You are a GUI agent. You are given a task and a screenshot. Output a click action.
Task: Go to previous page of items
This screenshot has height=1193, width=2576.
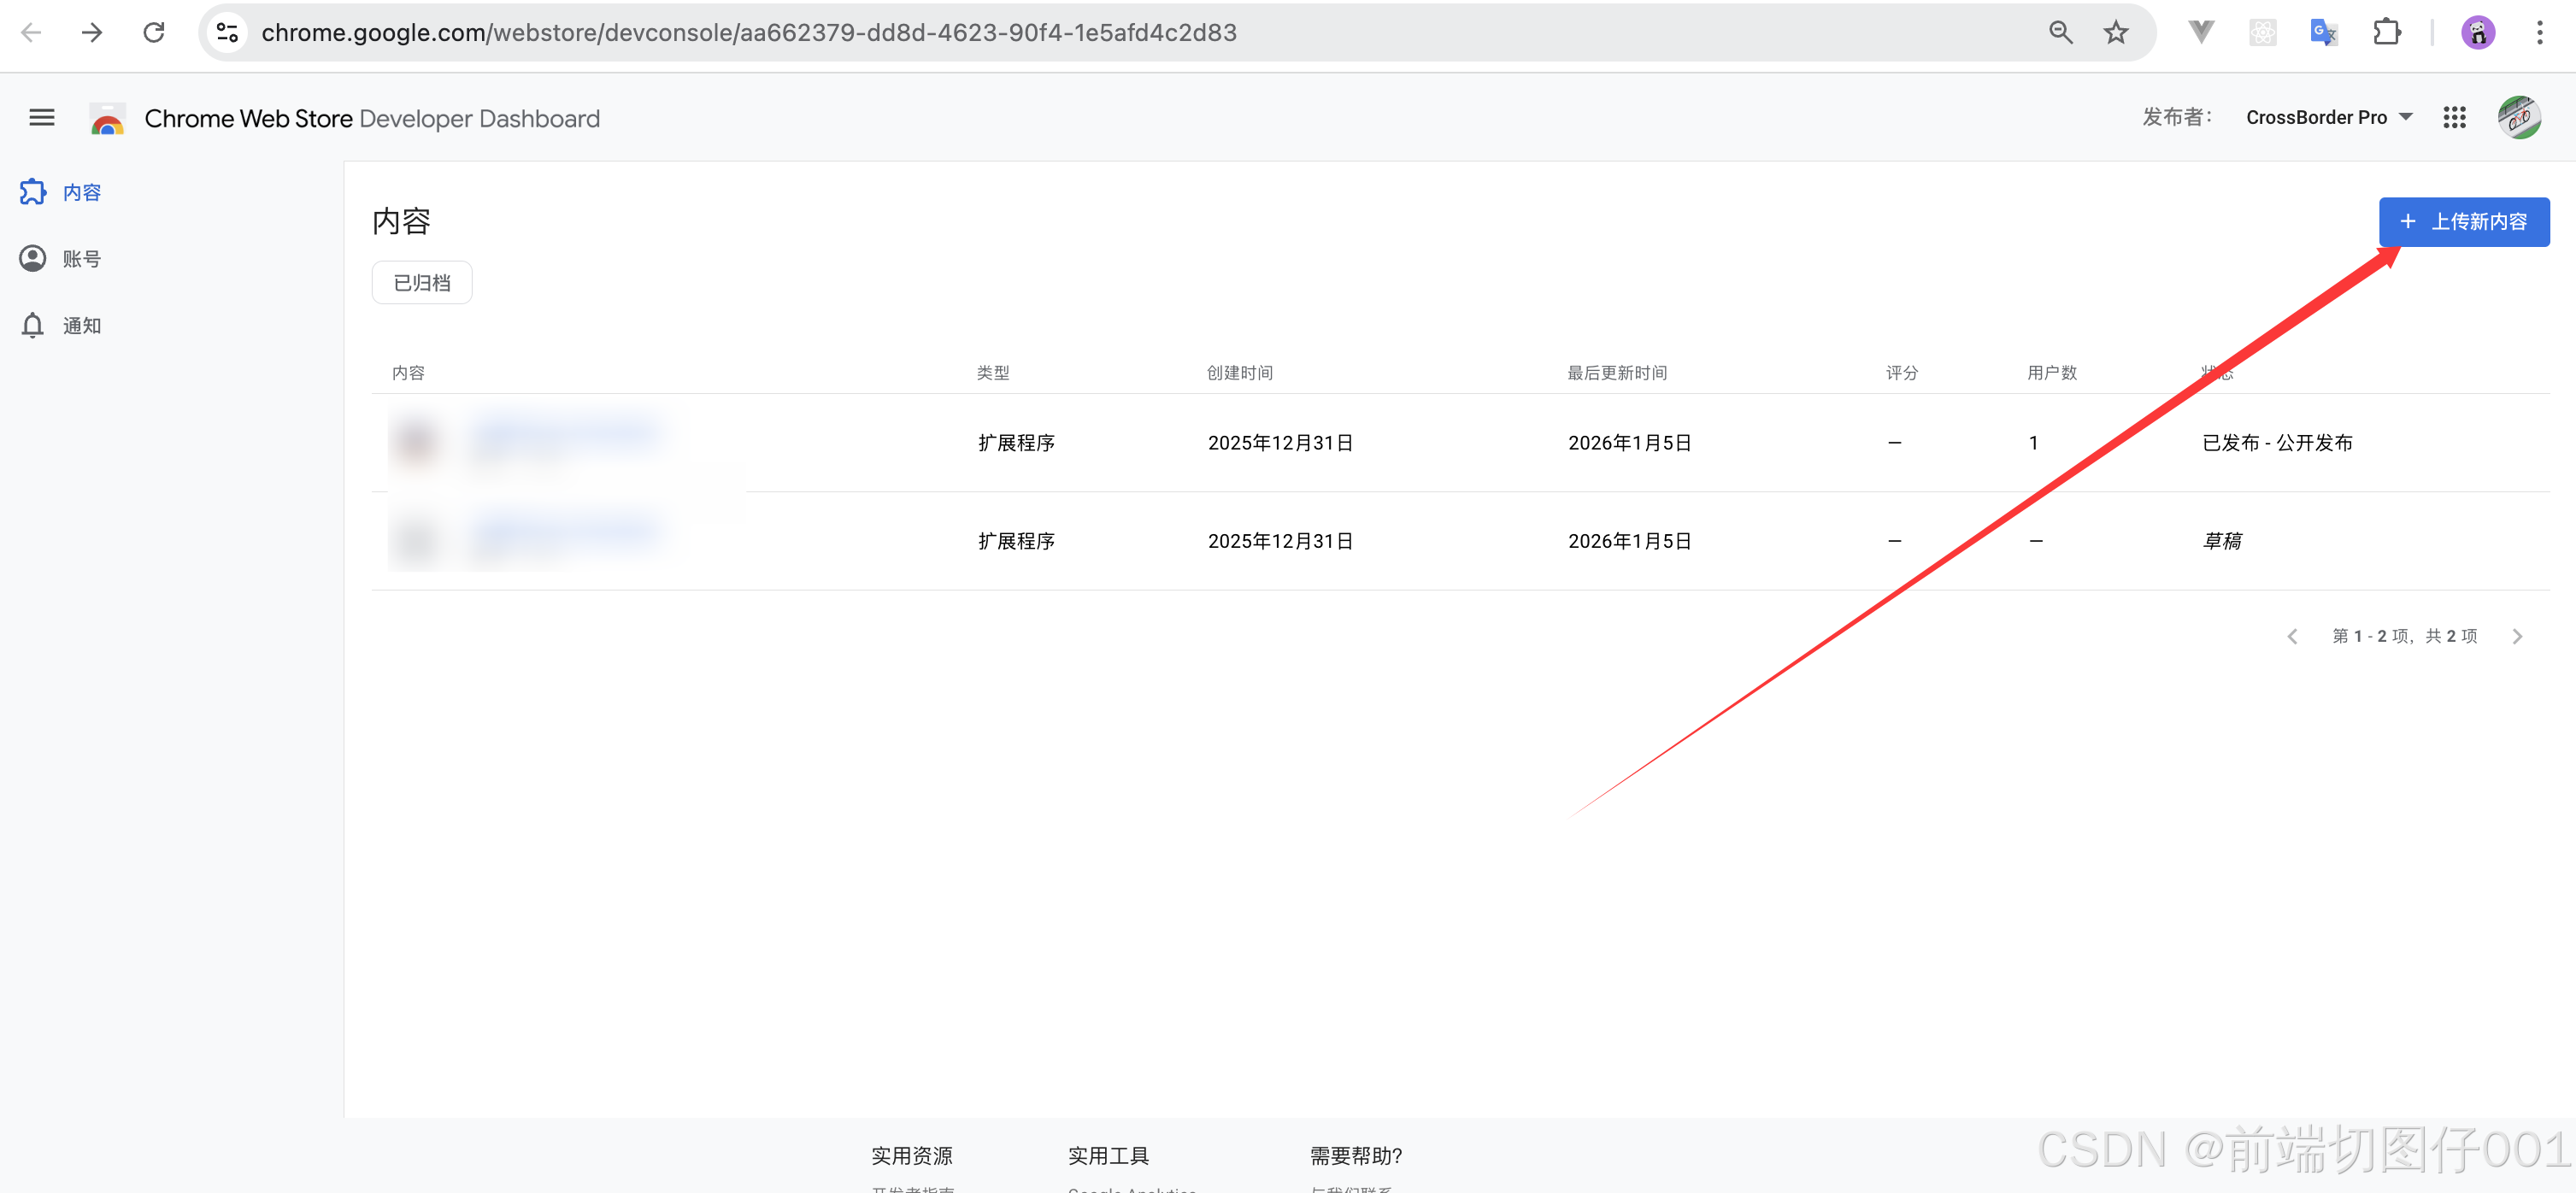pos(2292,636)
